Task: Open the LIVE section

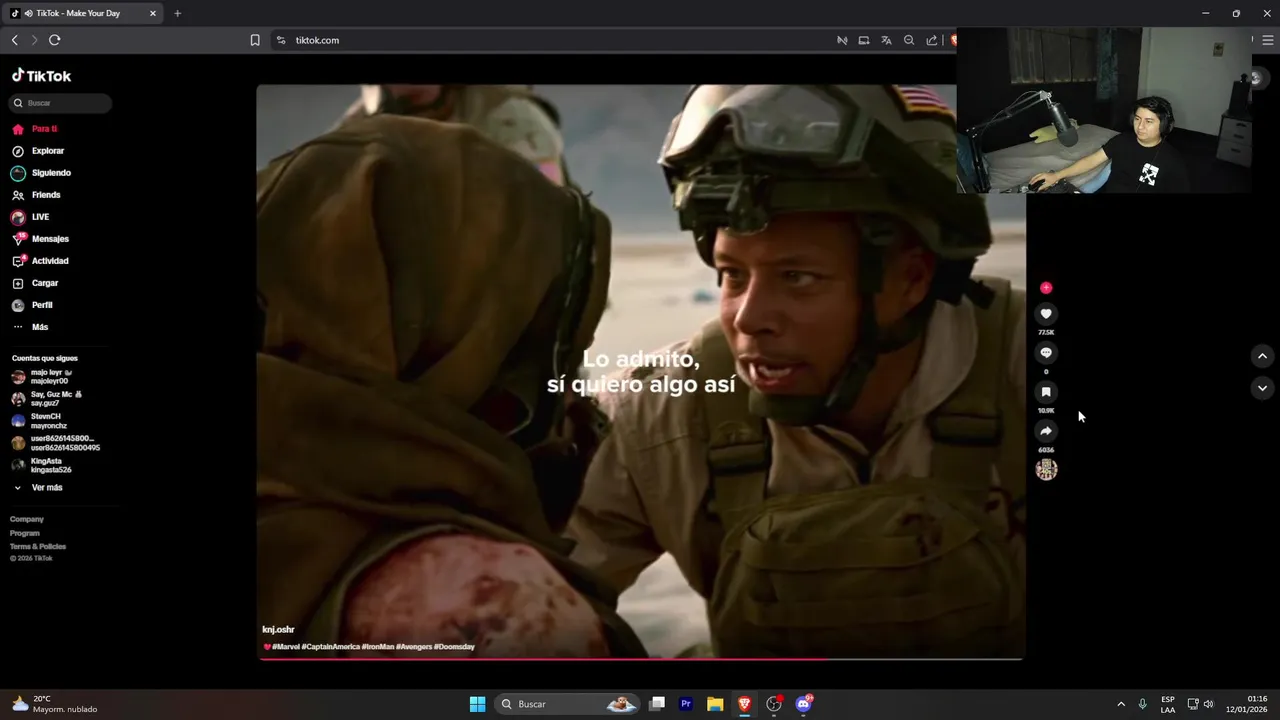Action: coord(30,217)
